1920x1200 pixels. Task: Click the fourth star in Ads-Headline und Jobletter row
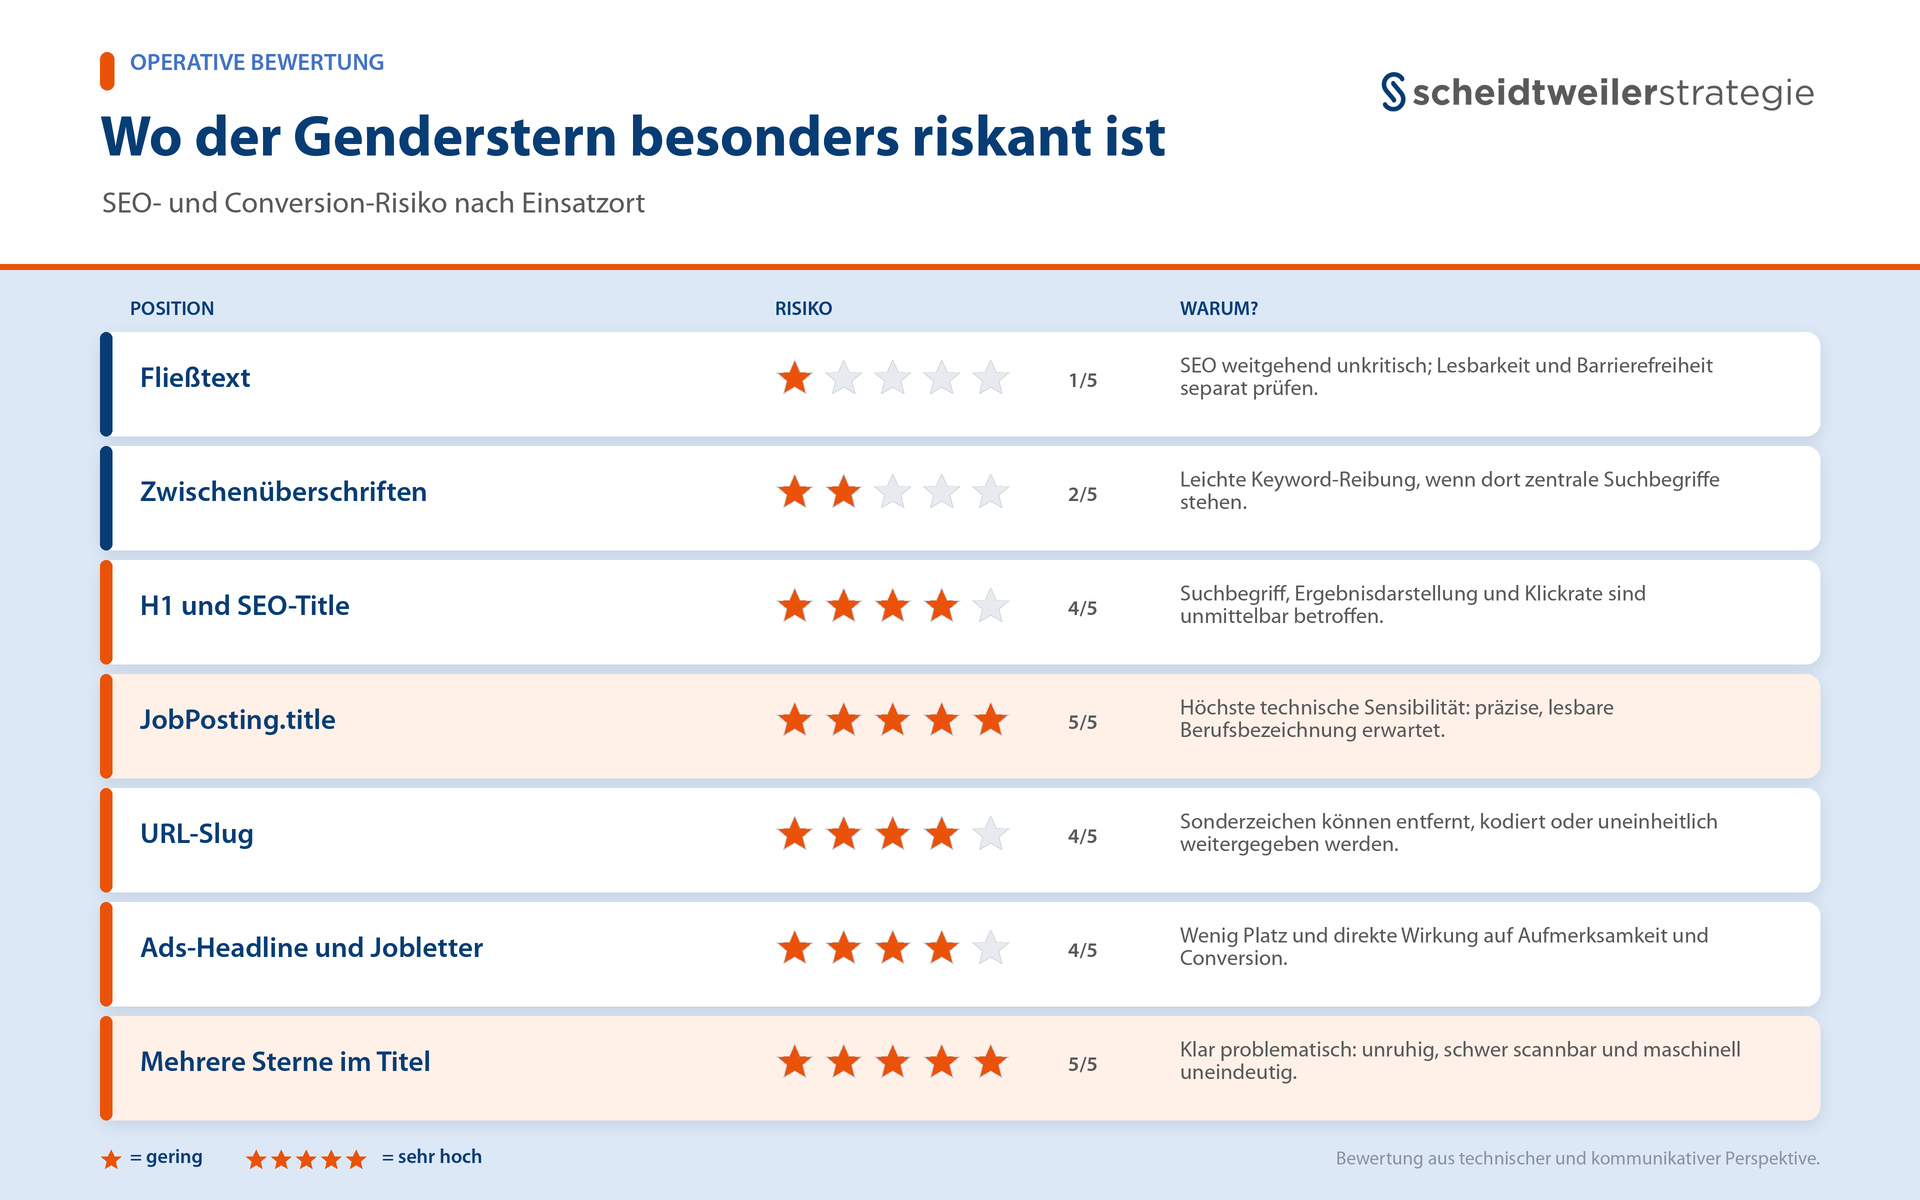coord(942,948)
